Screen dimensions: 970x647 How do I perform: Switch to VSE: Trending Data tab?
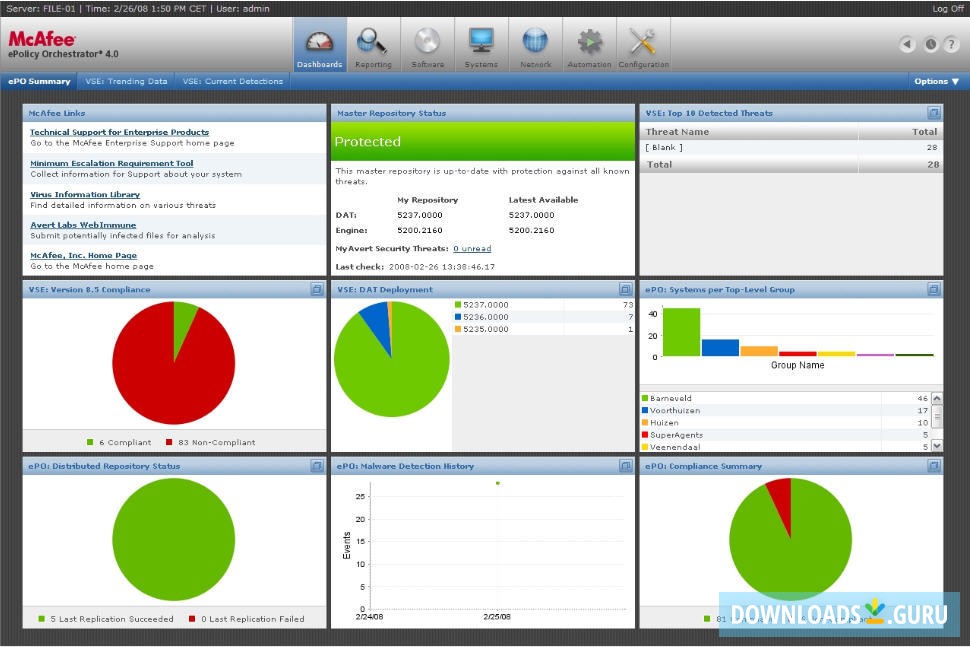pos(126,81)
